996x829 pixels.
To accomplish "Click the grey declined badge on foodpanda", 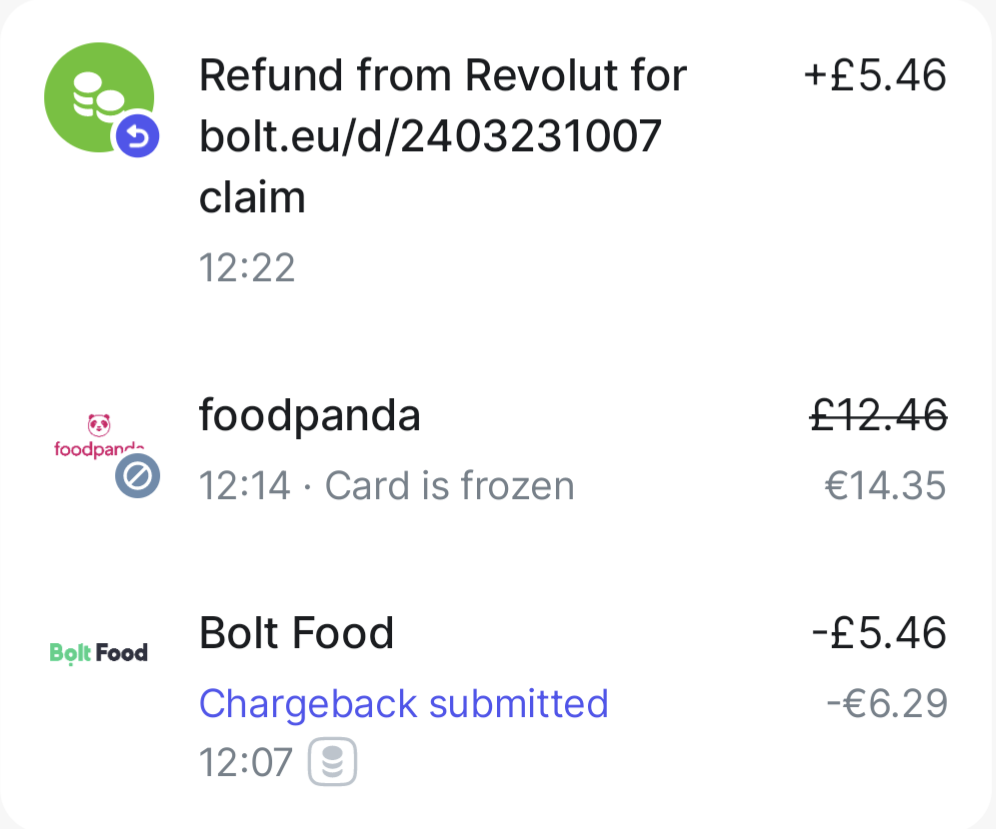I will coord(138,478).
